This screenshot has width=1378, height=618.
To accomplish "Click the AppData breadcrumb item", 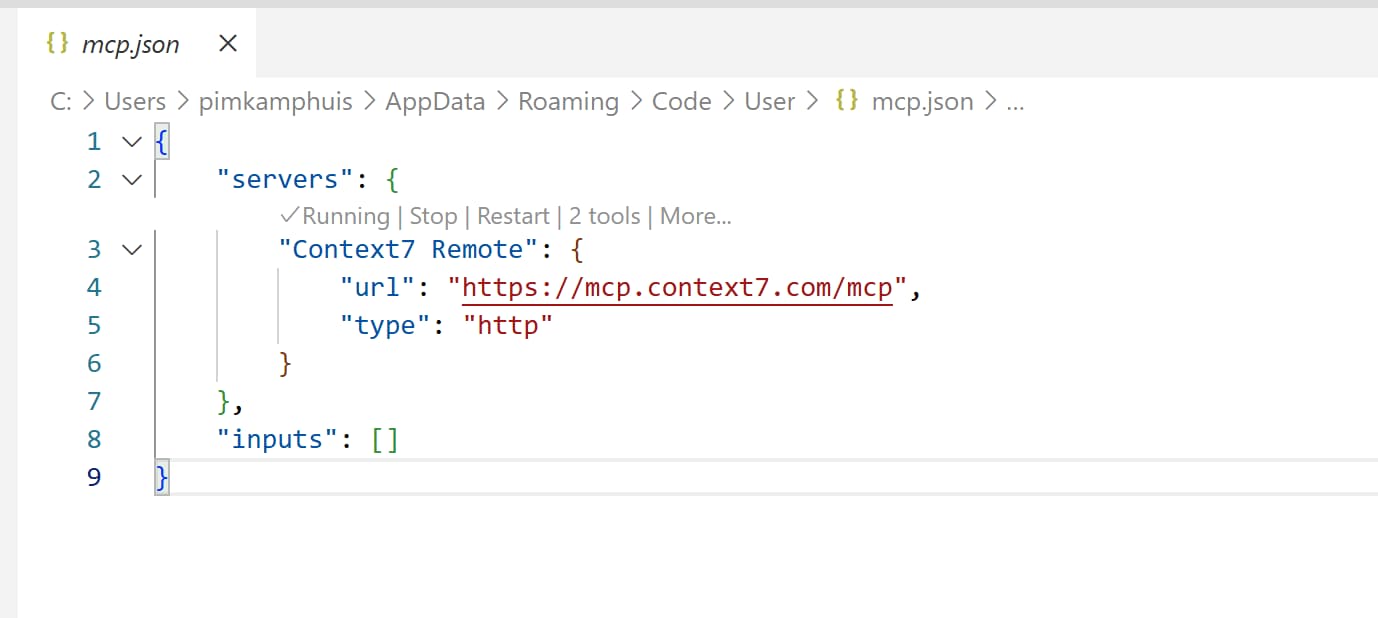I will coord(435,101).
